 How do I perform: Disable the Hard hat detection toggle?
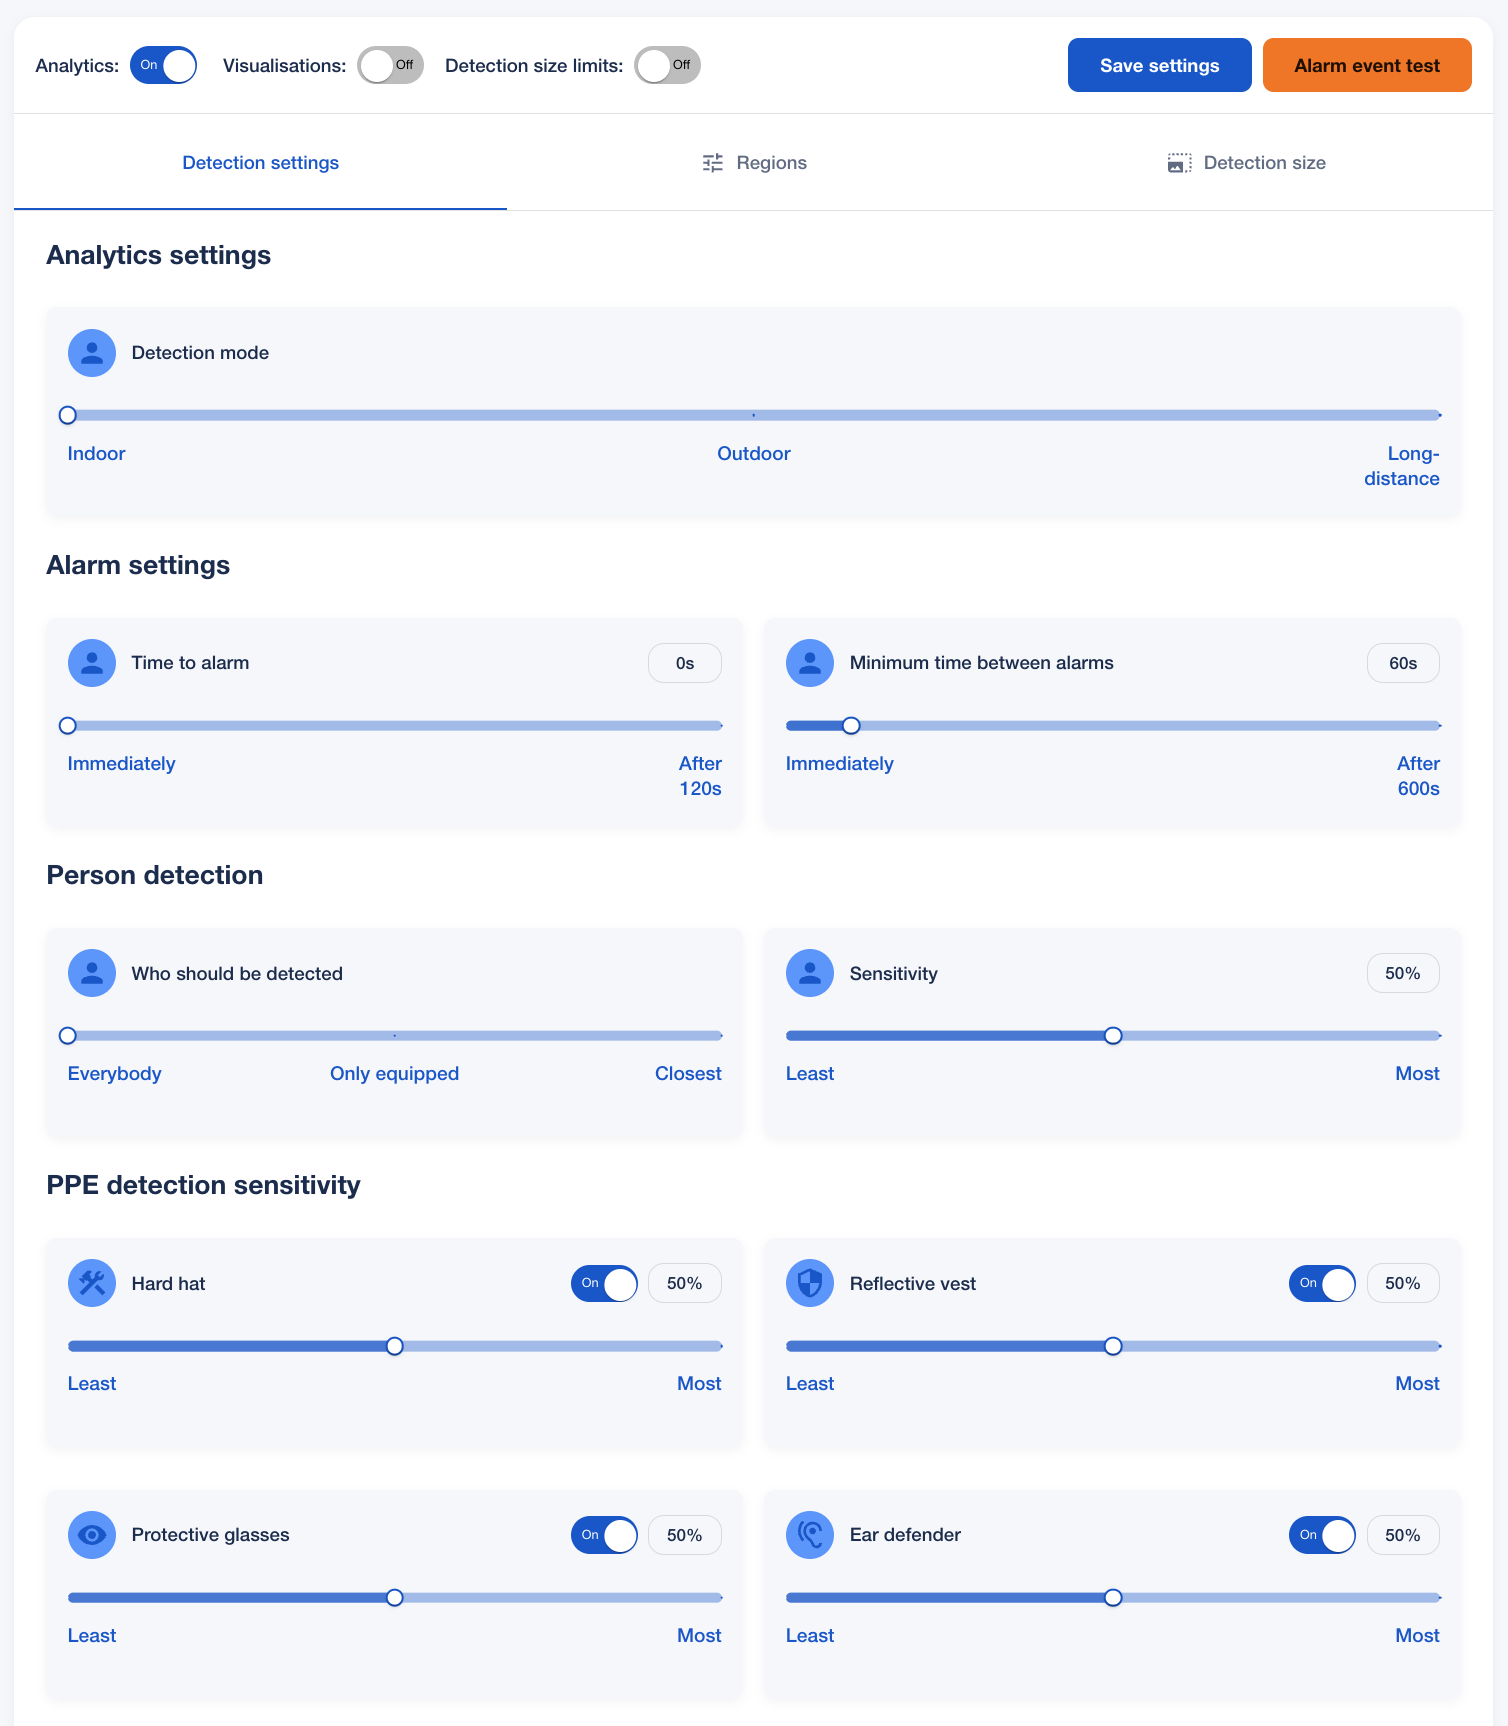pyautogui.click(x=604, y=1283)
